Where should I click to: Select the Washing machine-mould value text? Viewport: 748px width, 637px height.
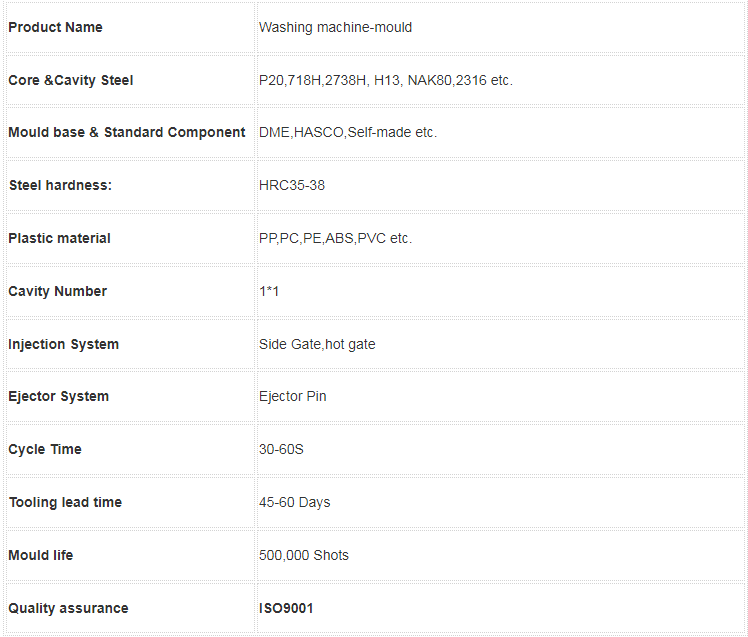(x=335, y=28)
